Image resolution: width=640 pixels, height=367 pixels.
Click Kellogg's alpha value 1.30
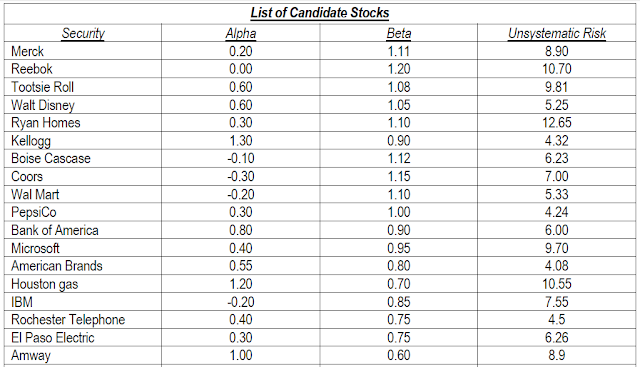[241, 141]
